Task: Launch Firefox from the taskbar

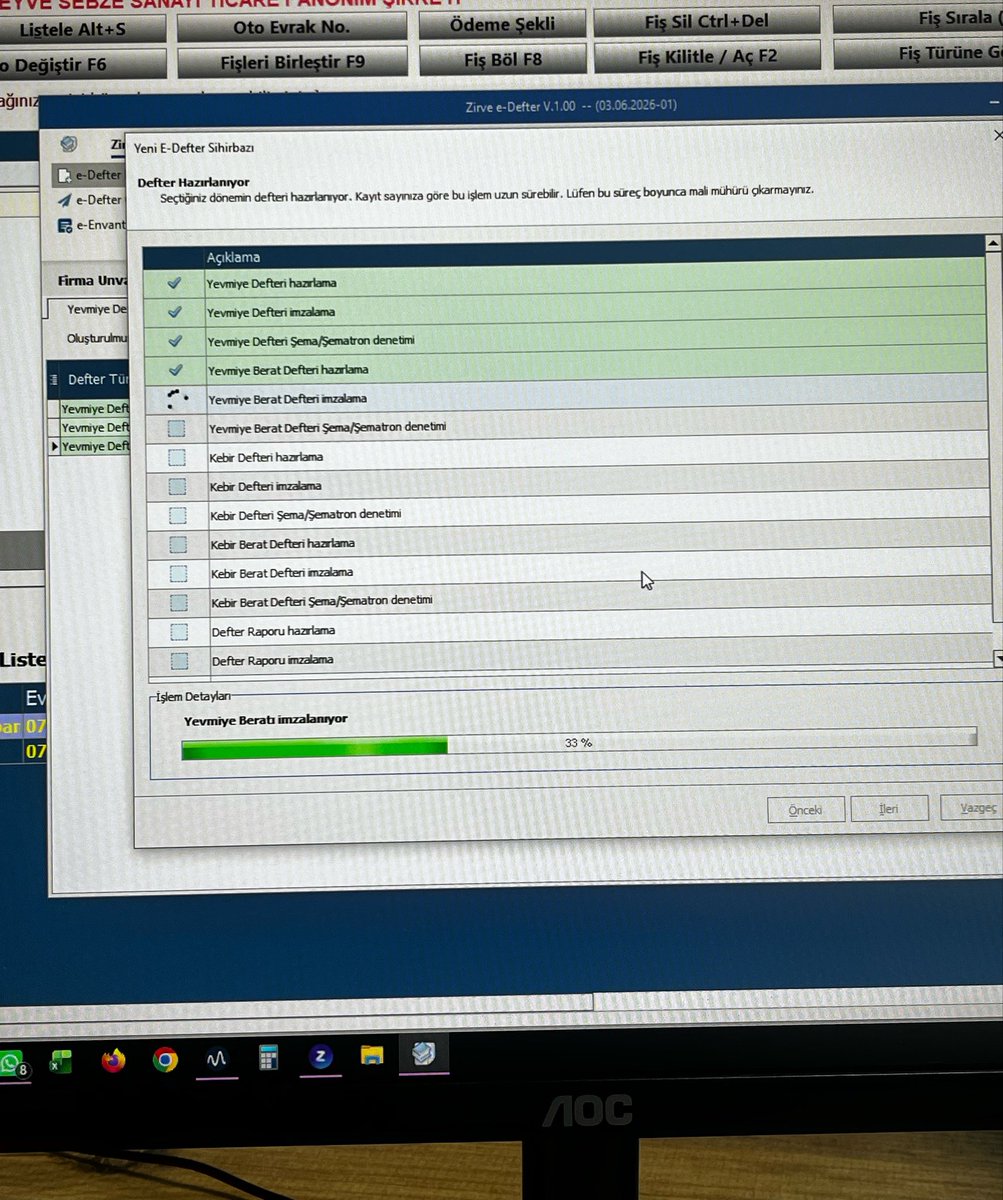Action: (113, 1060)
